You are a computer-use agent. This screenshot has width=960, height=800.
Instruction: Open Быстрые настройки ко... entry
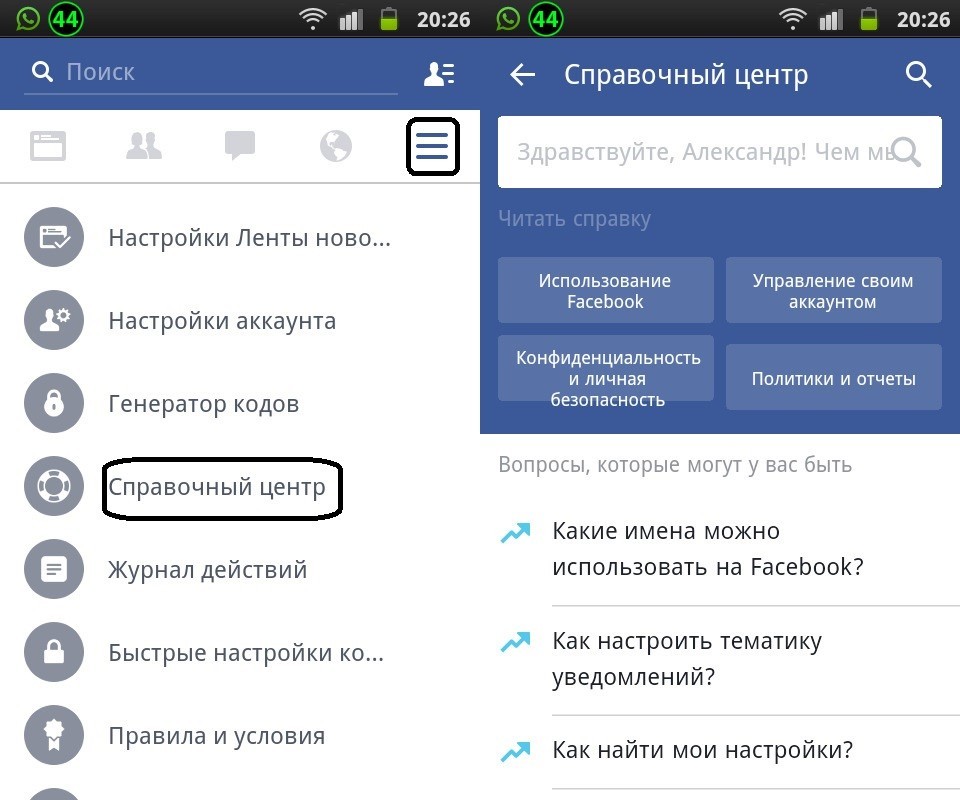coord(246,653)
